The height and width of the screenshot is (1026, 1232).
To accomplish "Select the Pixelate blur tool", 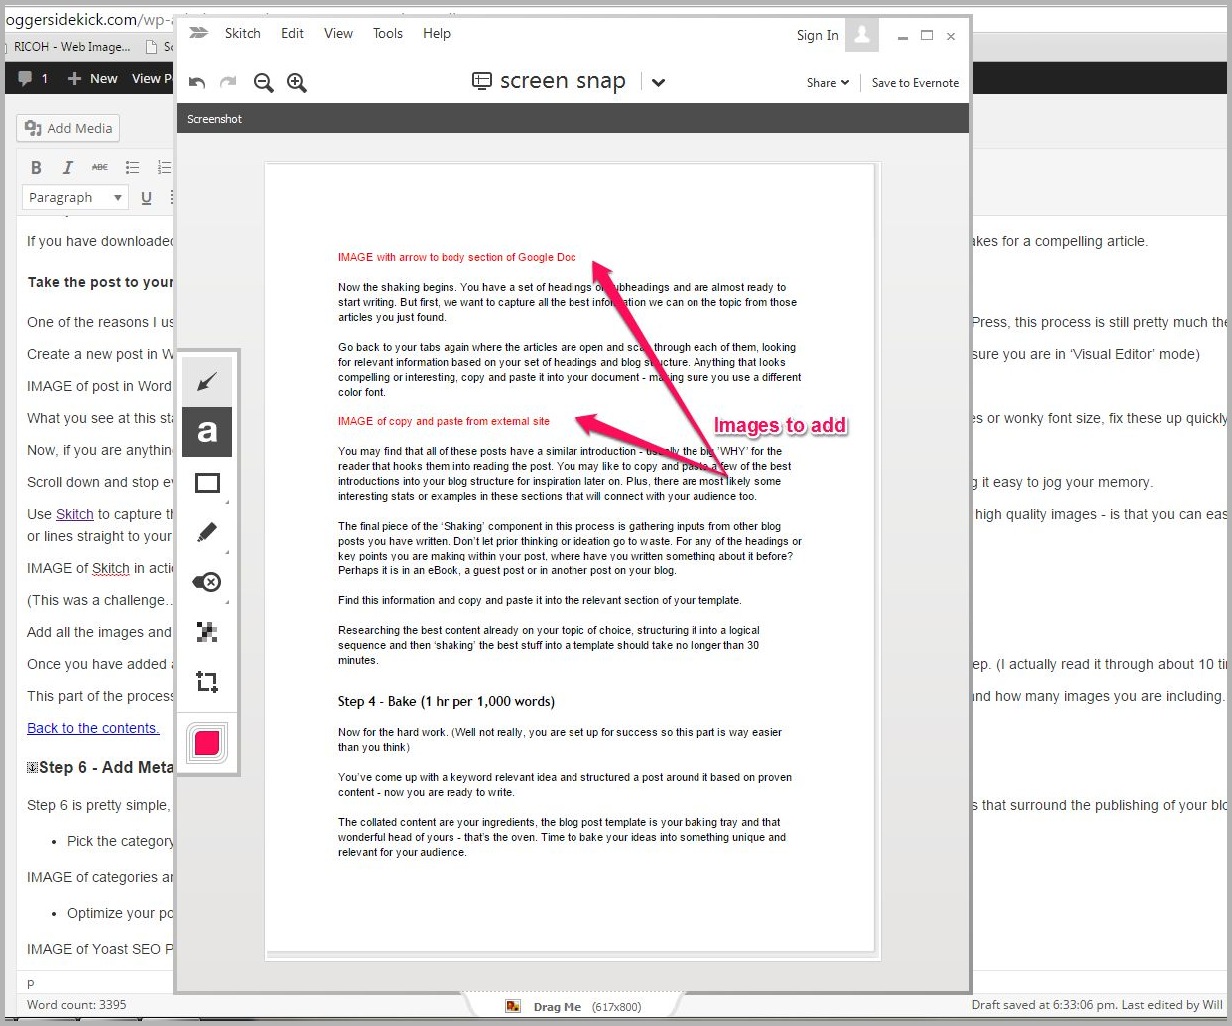I will 207,632.
